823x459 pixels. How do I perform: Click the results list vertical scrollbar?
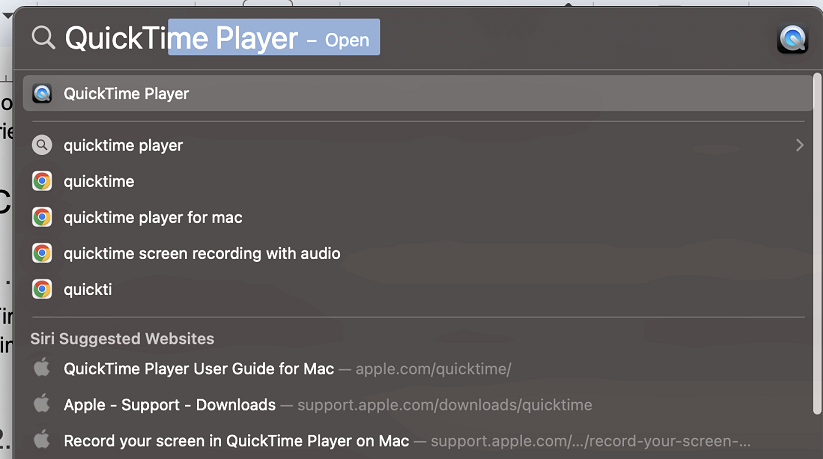[816, 244]
